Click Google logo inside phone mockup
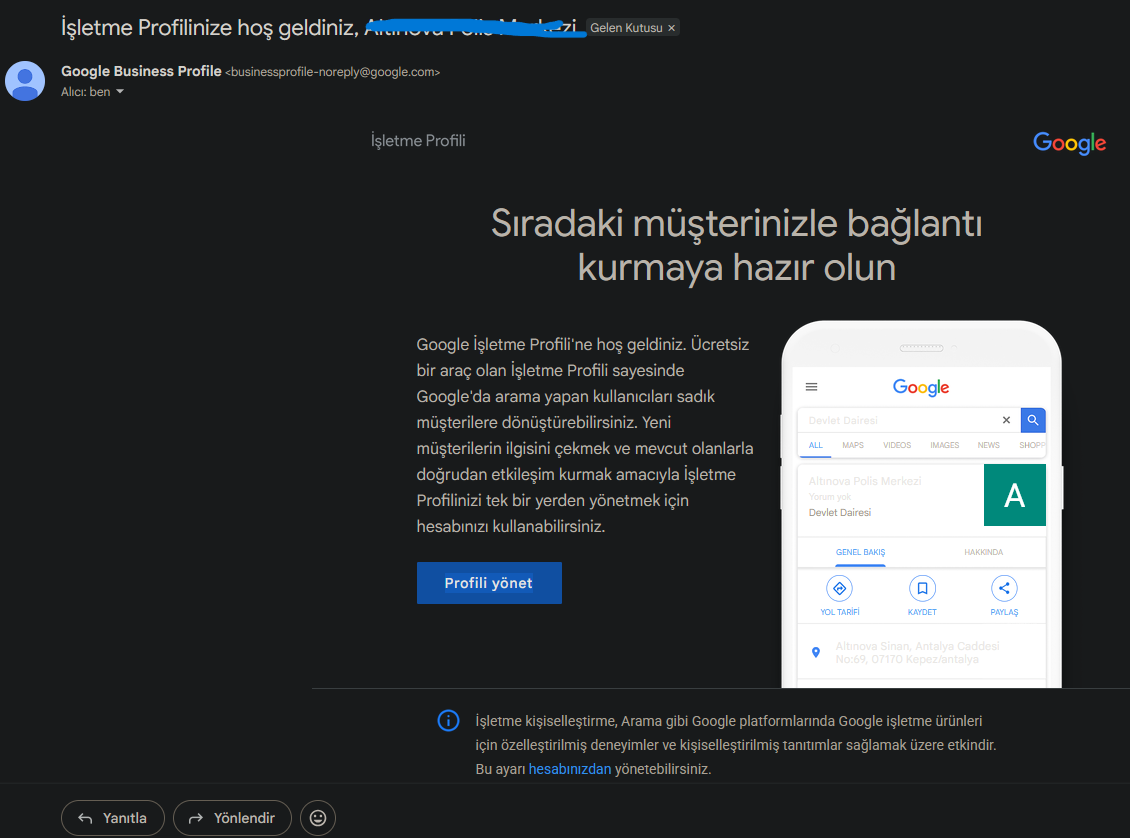1130x838 pixels. tap(921, 388)
